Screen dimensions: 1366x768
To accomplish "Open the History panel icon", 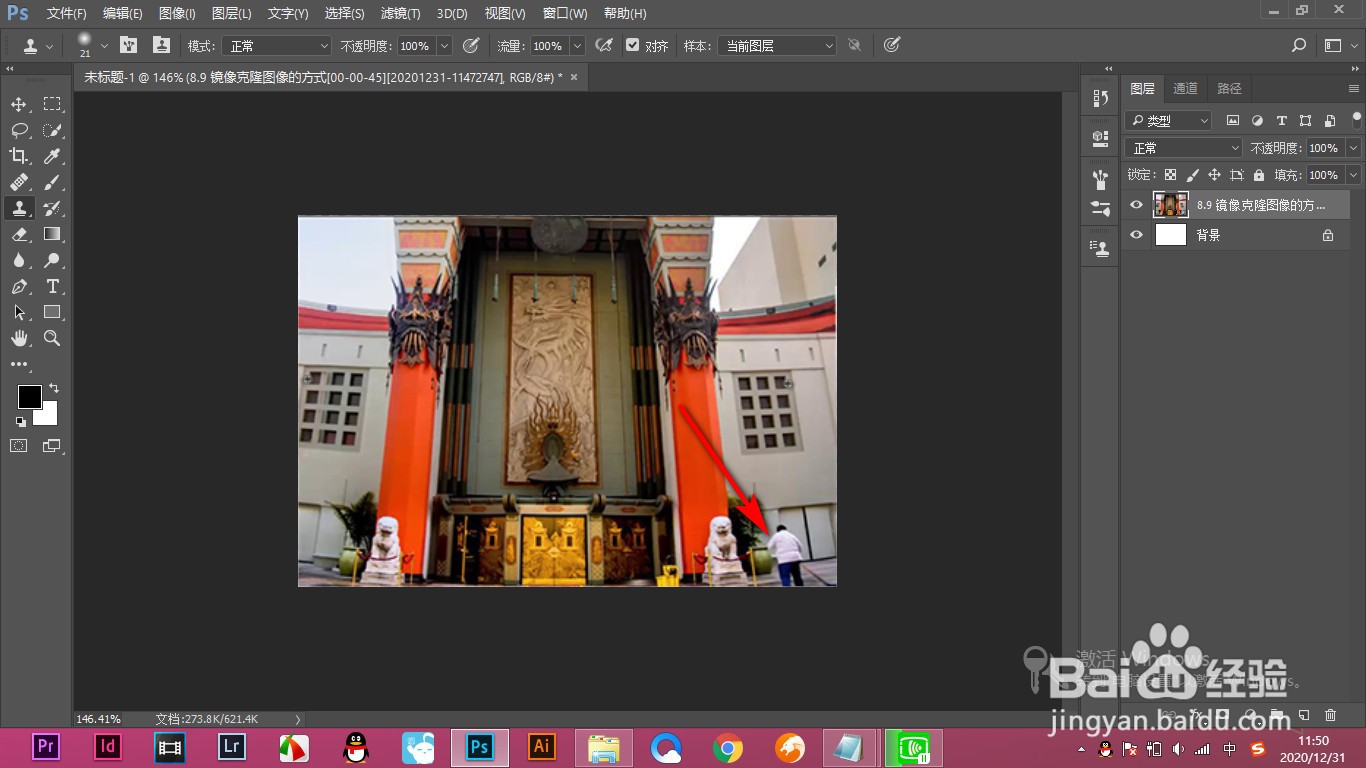I will 1100,98.
